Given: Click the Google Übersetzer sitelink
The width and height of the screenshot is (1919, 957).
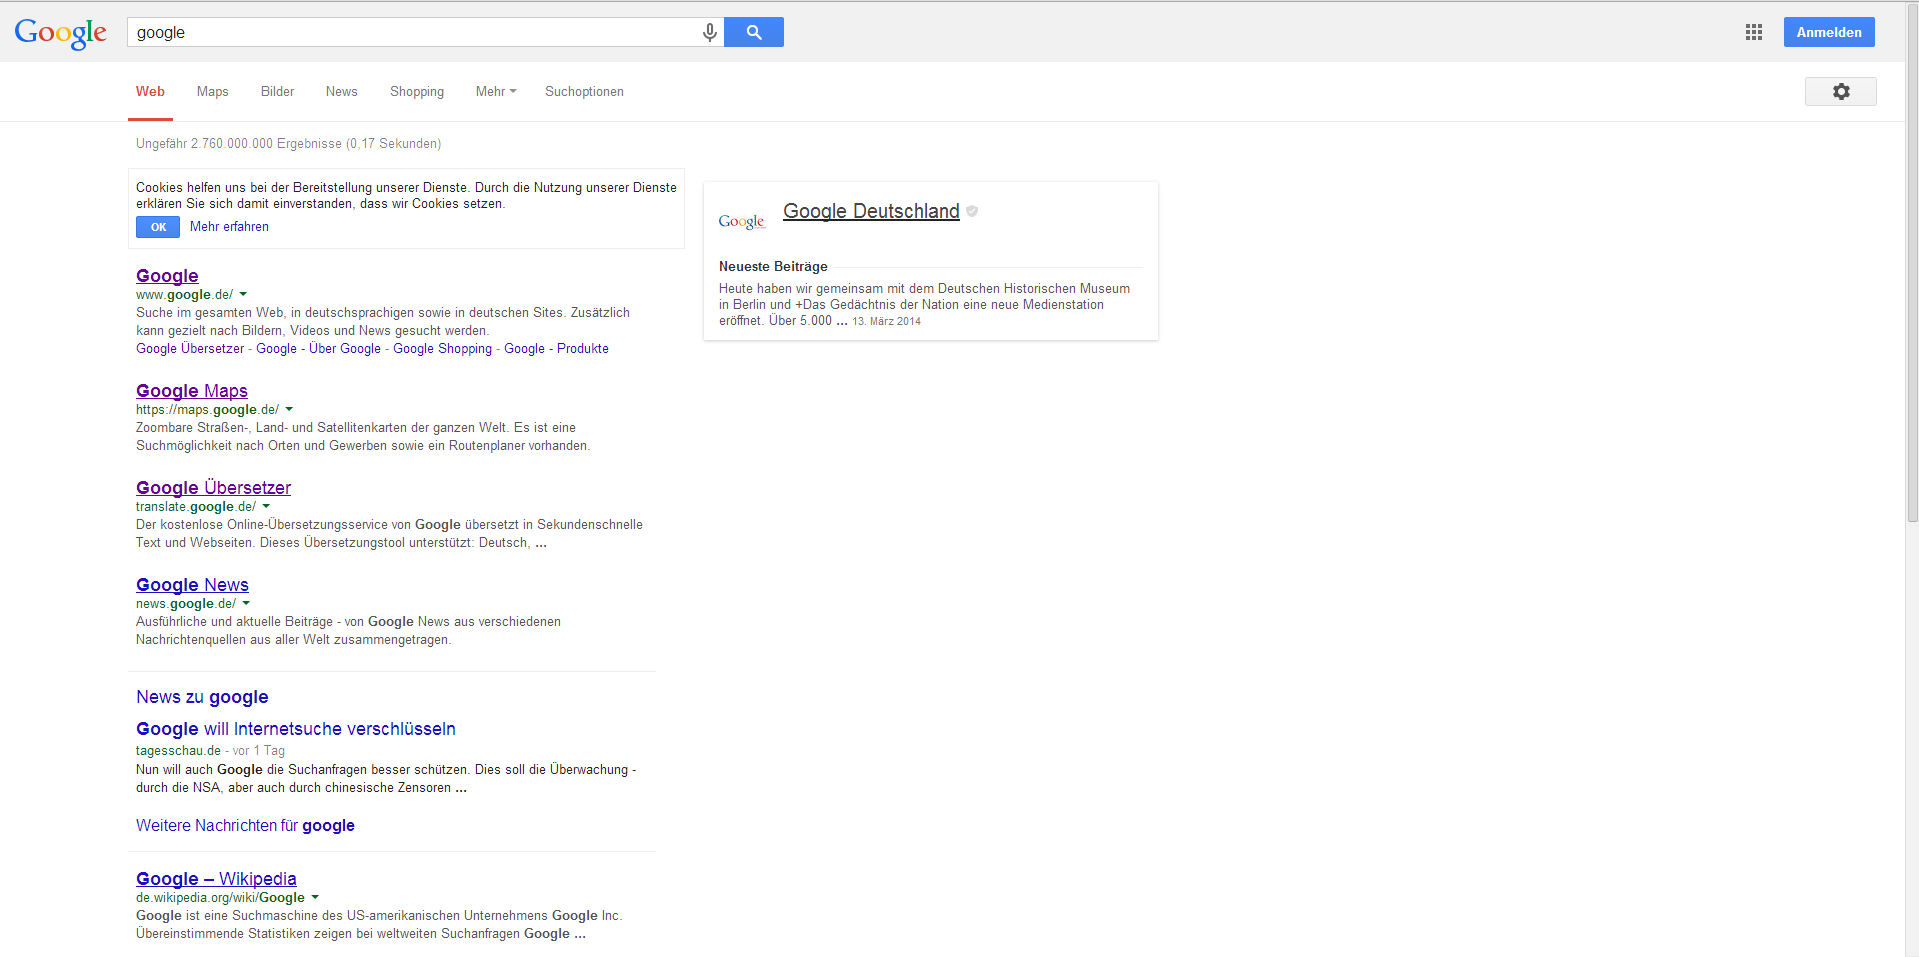Looking at the screenshot, I should (190, 349).
